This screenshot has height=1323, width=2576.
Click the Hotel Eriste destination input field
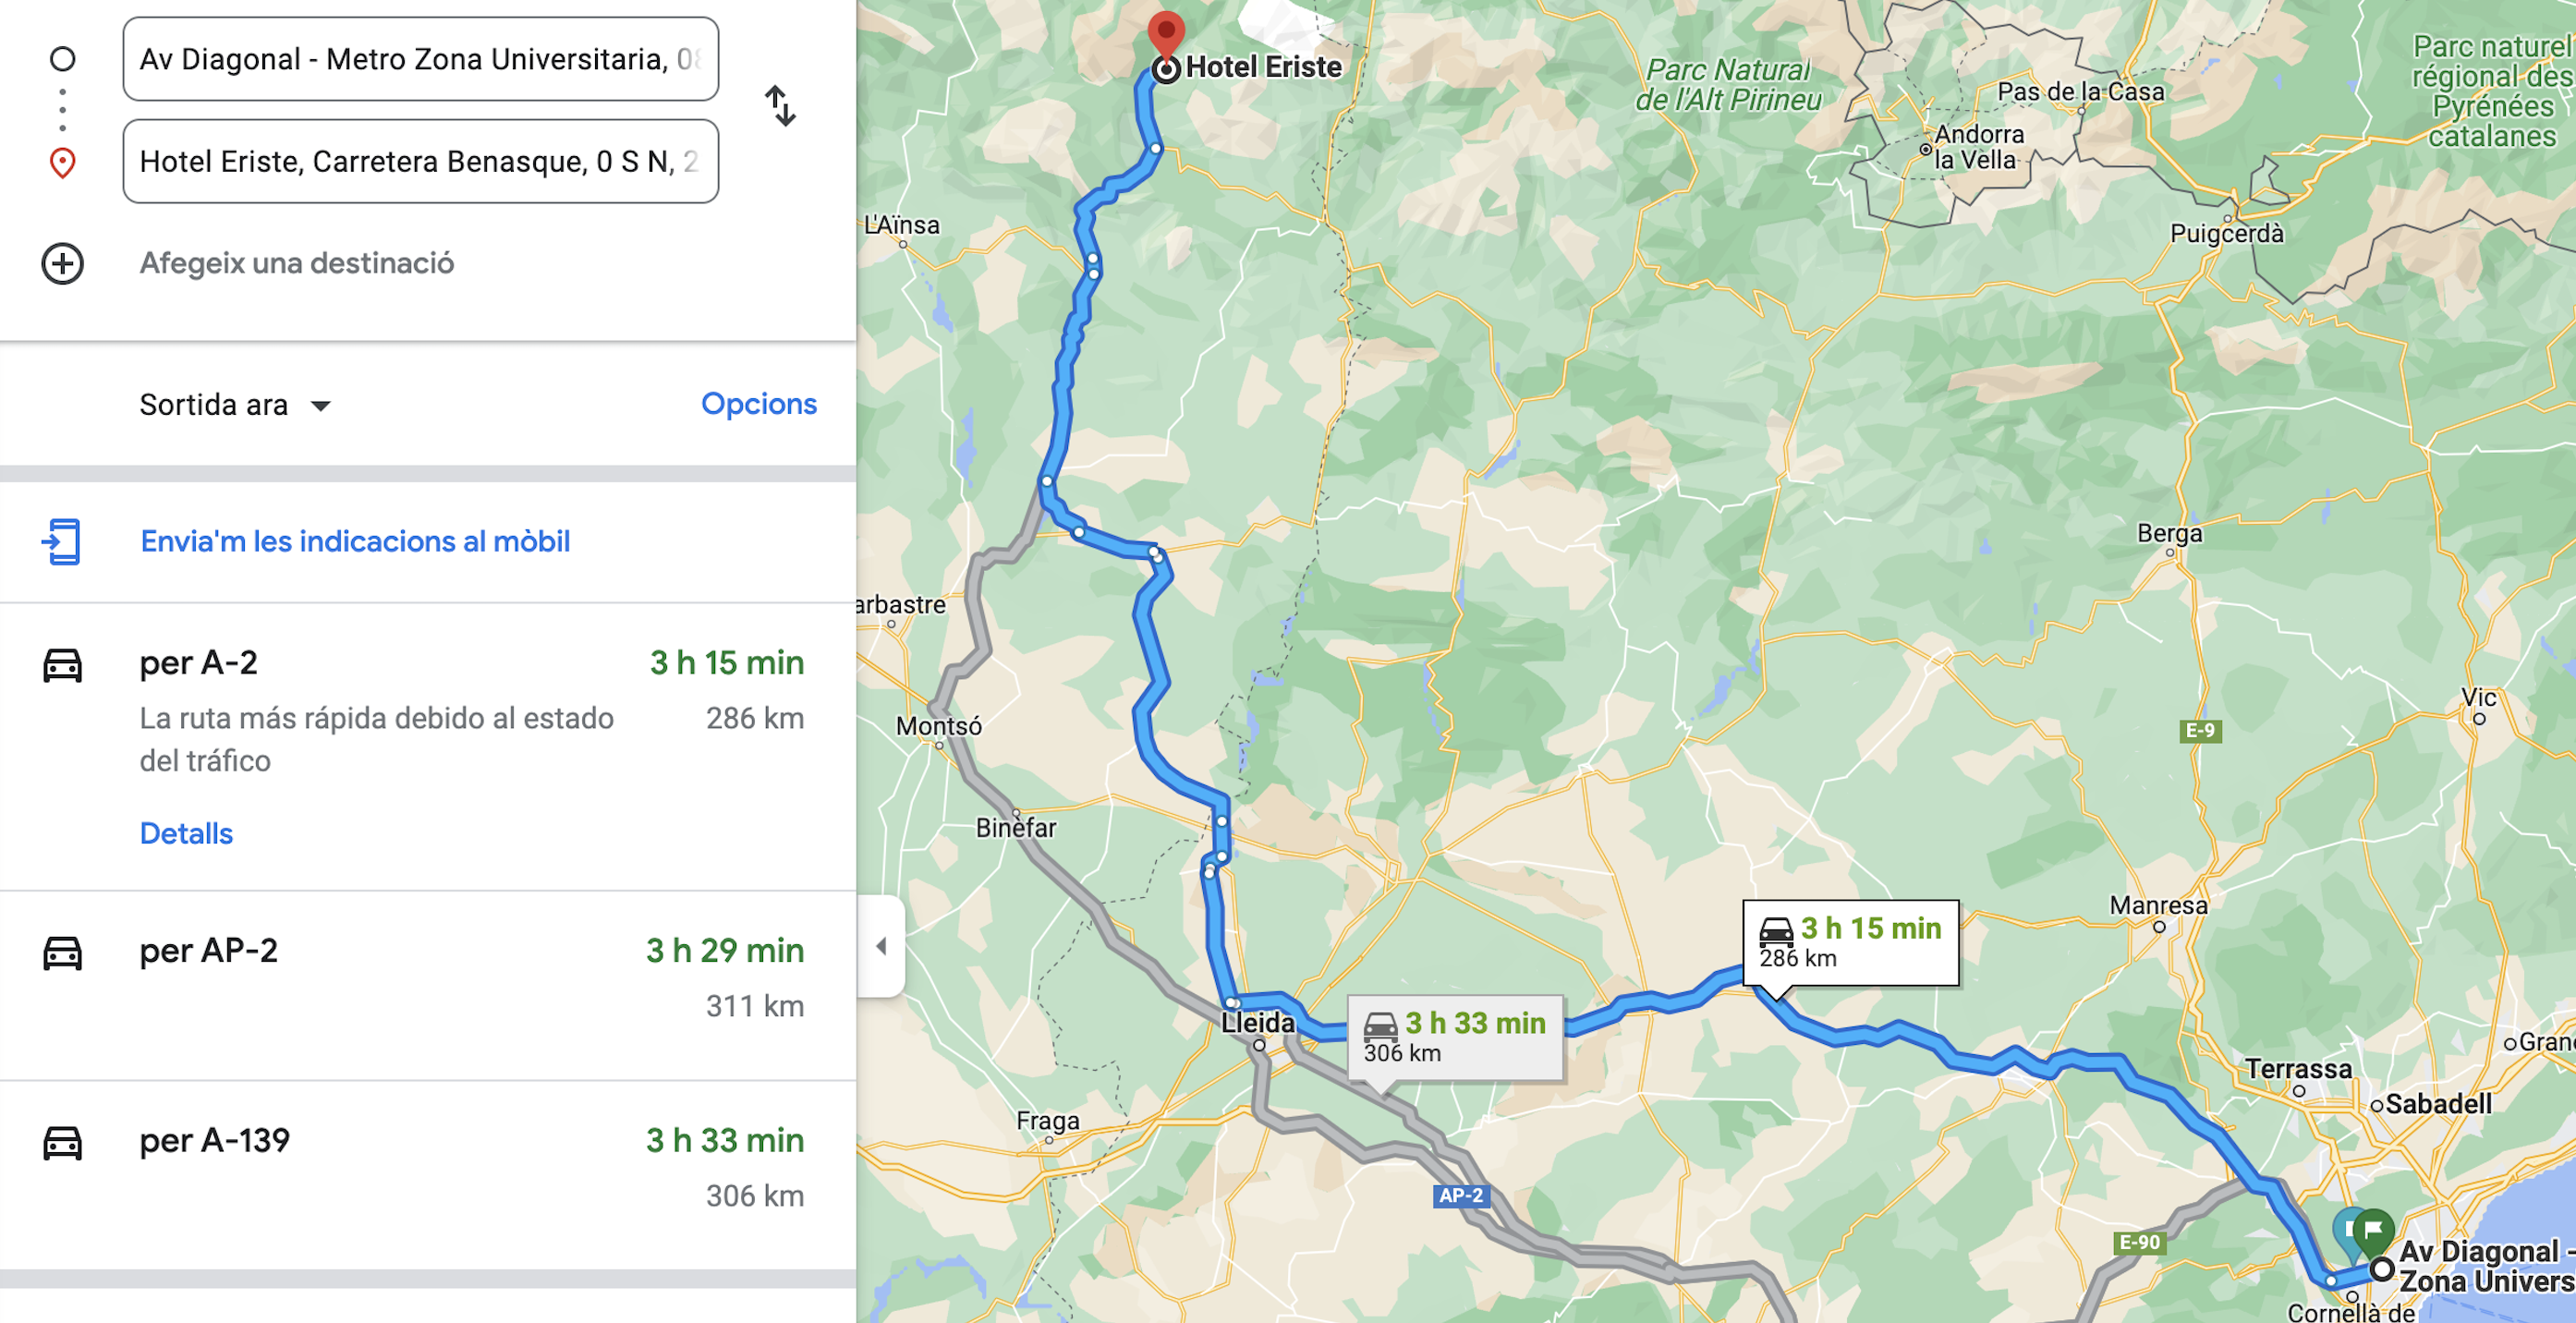click(421, 161)
